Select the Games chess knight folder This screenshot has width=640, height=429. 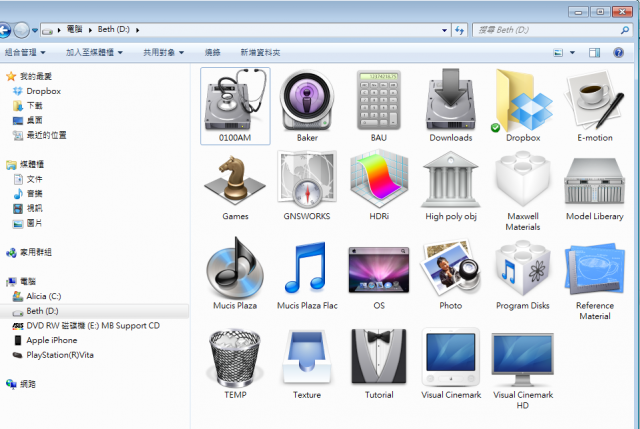(235, 180)
